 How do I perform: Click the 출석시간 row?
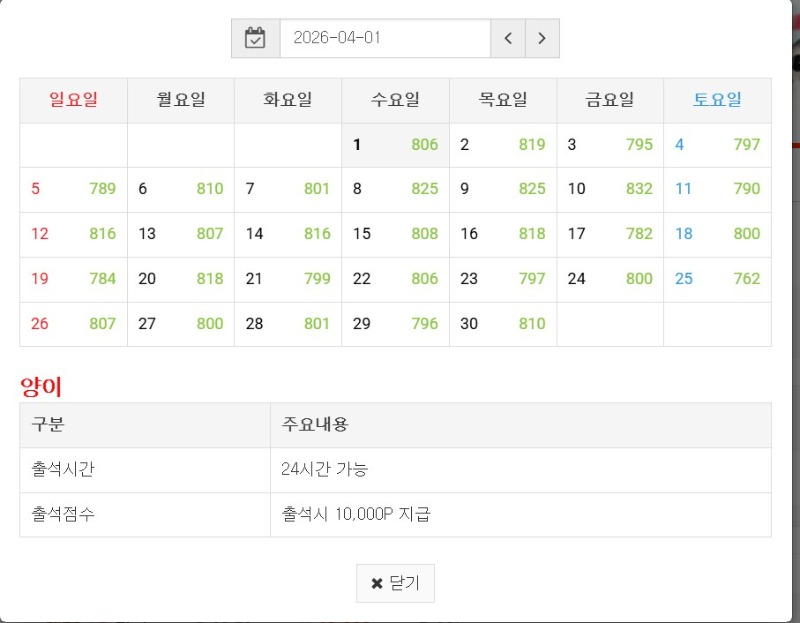tap(395, 470)
